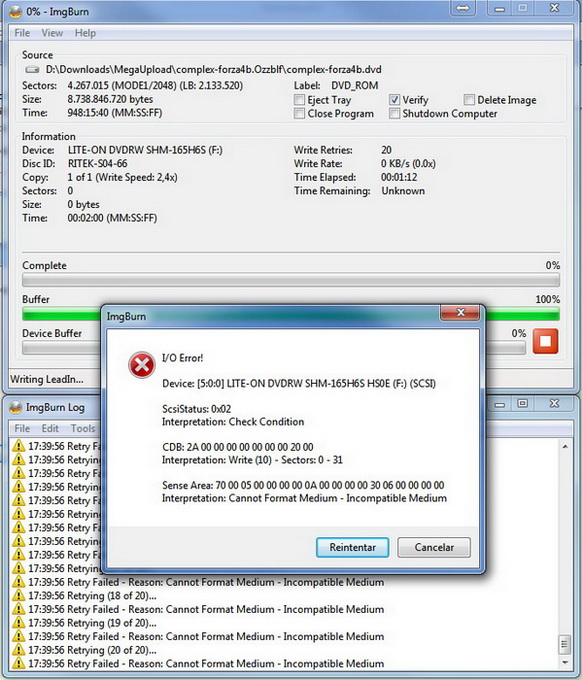Screen dimensions: 582x680
Task: Open the Edit menu in ImgBurn Log
Action: click(50, 428)
